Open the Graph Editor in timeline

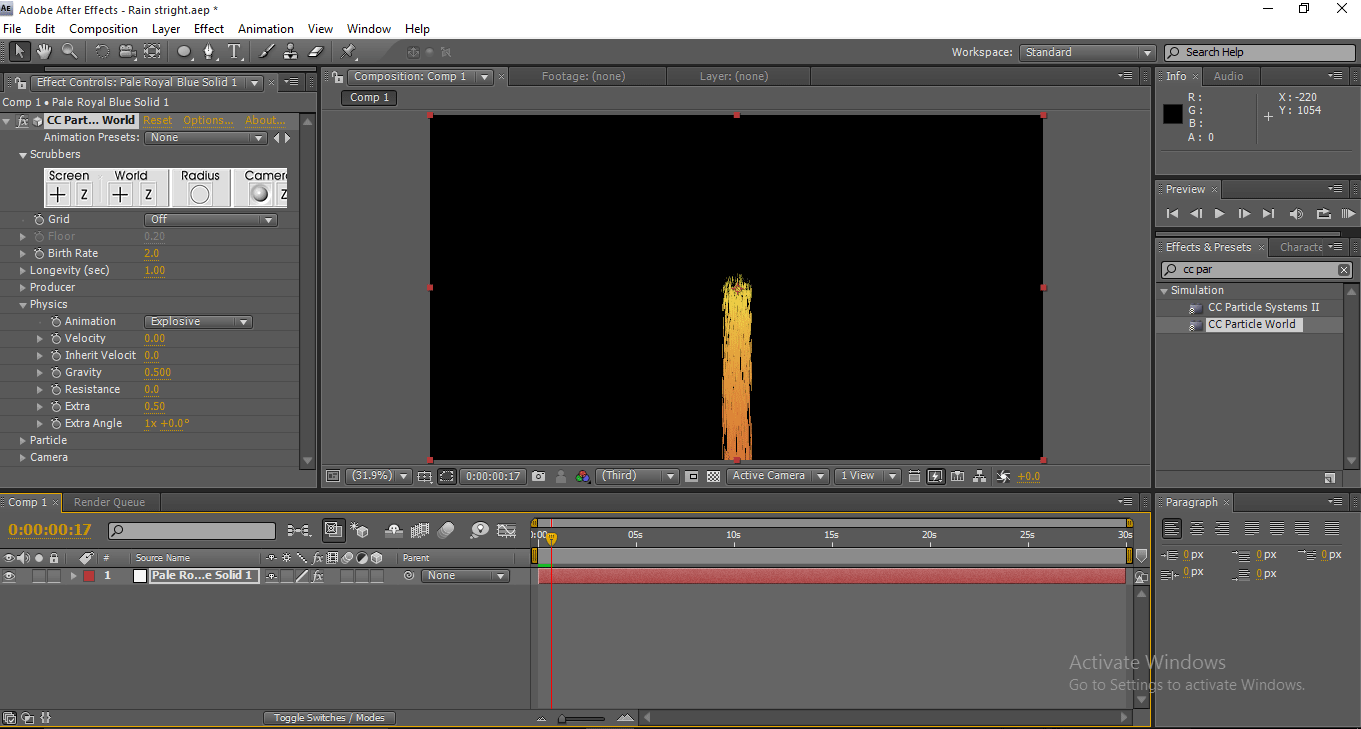(x=507, y=531)
